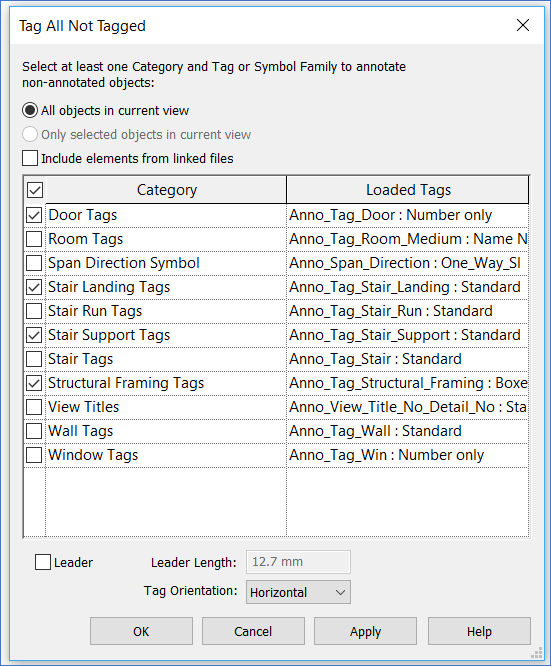Open loaded tag Anno_Tag_Stair : Standard

[x=407, y=359]
